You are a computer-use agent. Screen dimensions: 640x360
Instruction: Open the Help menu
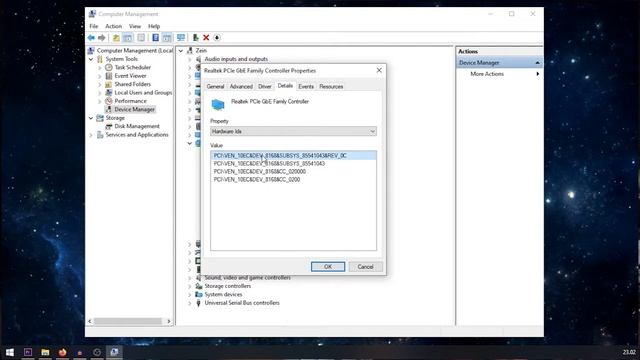click(154, 26)
